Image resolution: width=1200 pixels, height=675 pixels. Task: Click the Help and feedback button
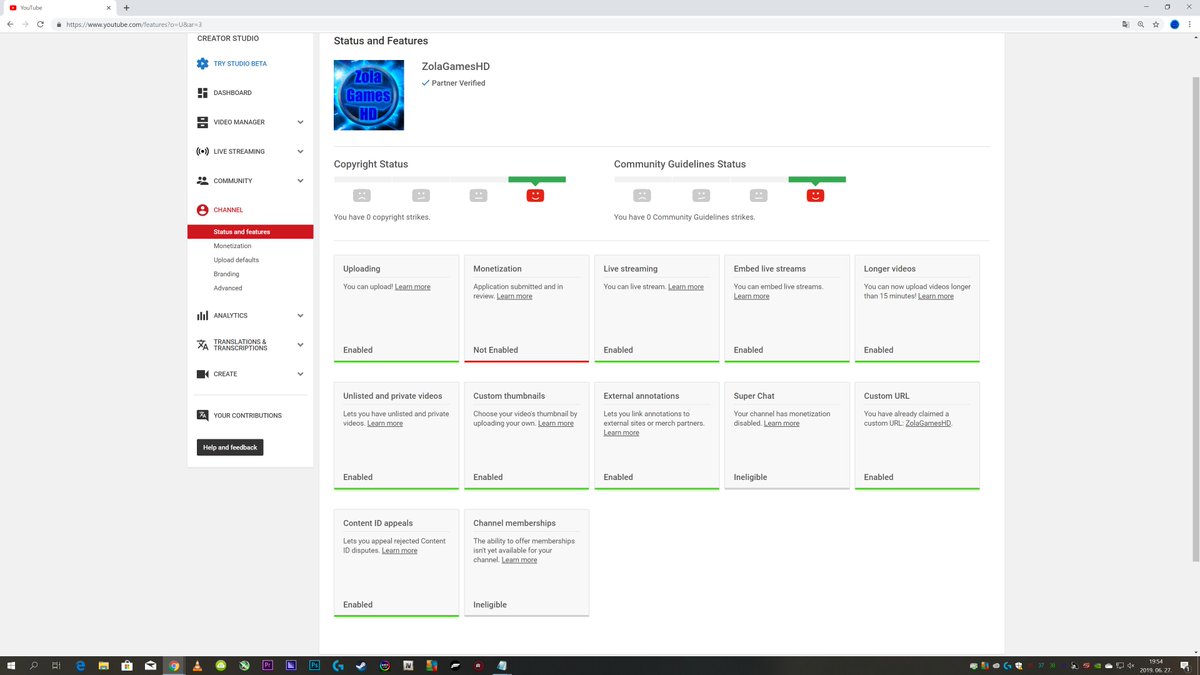pyautogui.click(x=230, y=447)
